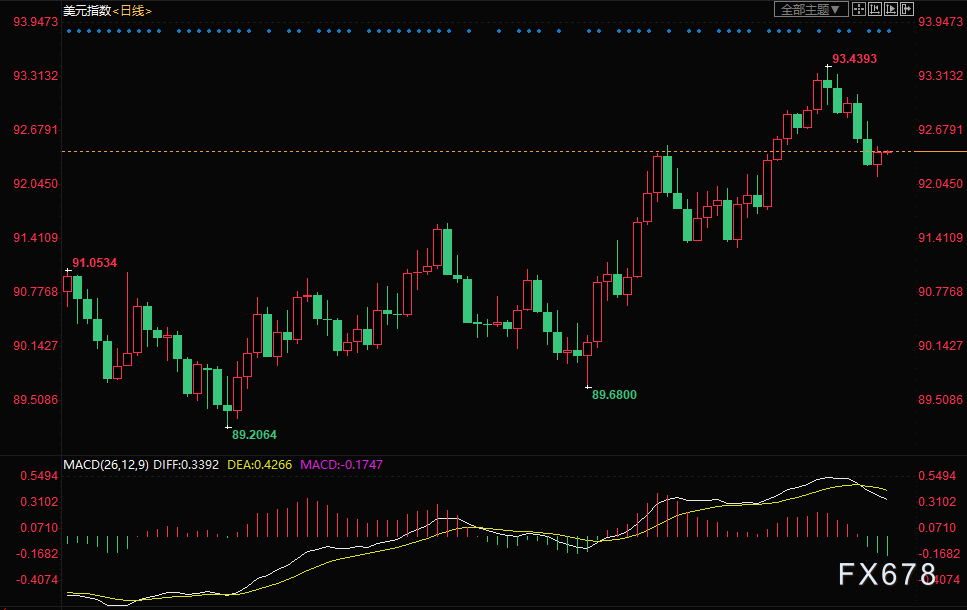Click the latest candlestick at the current price line
This screenshot has width=967, height=610.
888,152
